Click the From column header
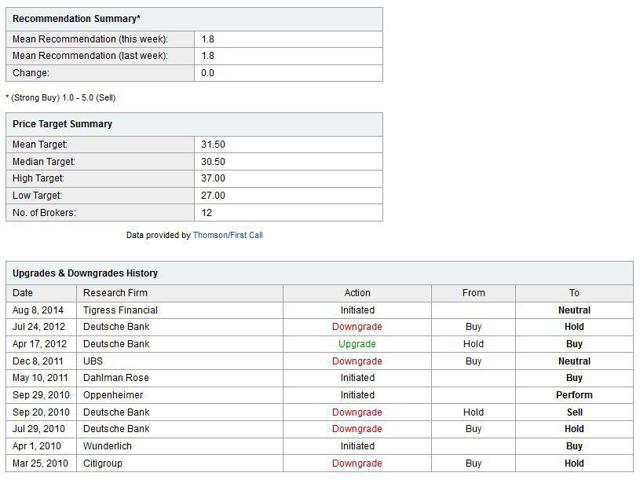Image resolution: width=640 pixels, height=480 pixels. pos(473,293)
